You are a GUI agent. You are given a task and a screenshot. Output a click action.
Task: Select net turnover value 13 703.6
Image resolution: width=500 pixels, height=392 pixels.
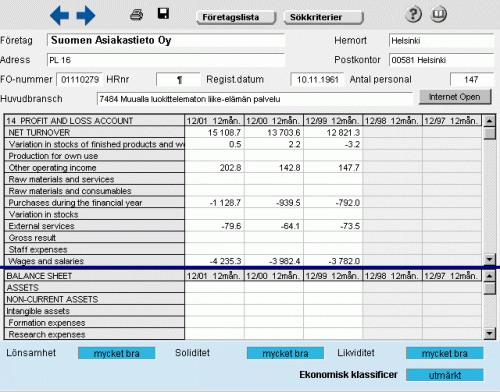(x=274, y=133)
